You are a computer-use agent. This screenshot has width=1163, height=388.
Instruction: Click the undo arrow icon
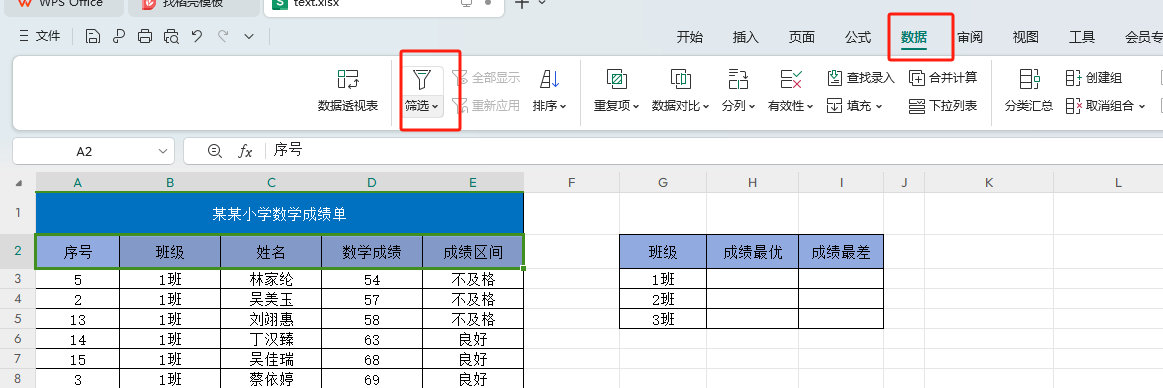coord(197,36)
